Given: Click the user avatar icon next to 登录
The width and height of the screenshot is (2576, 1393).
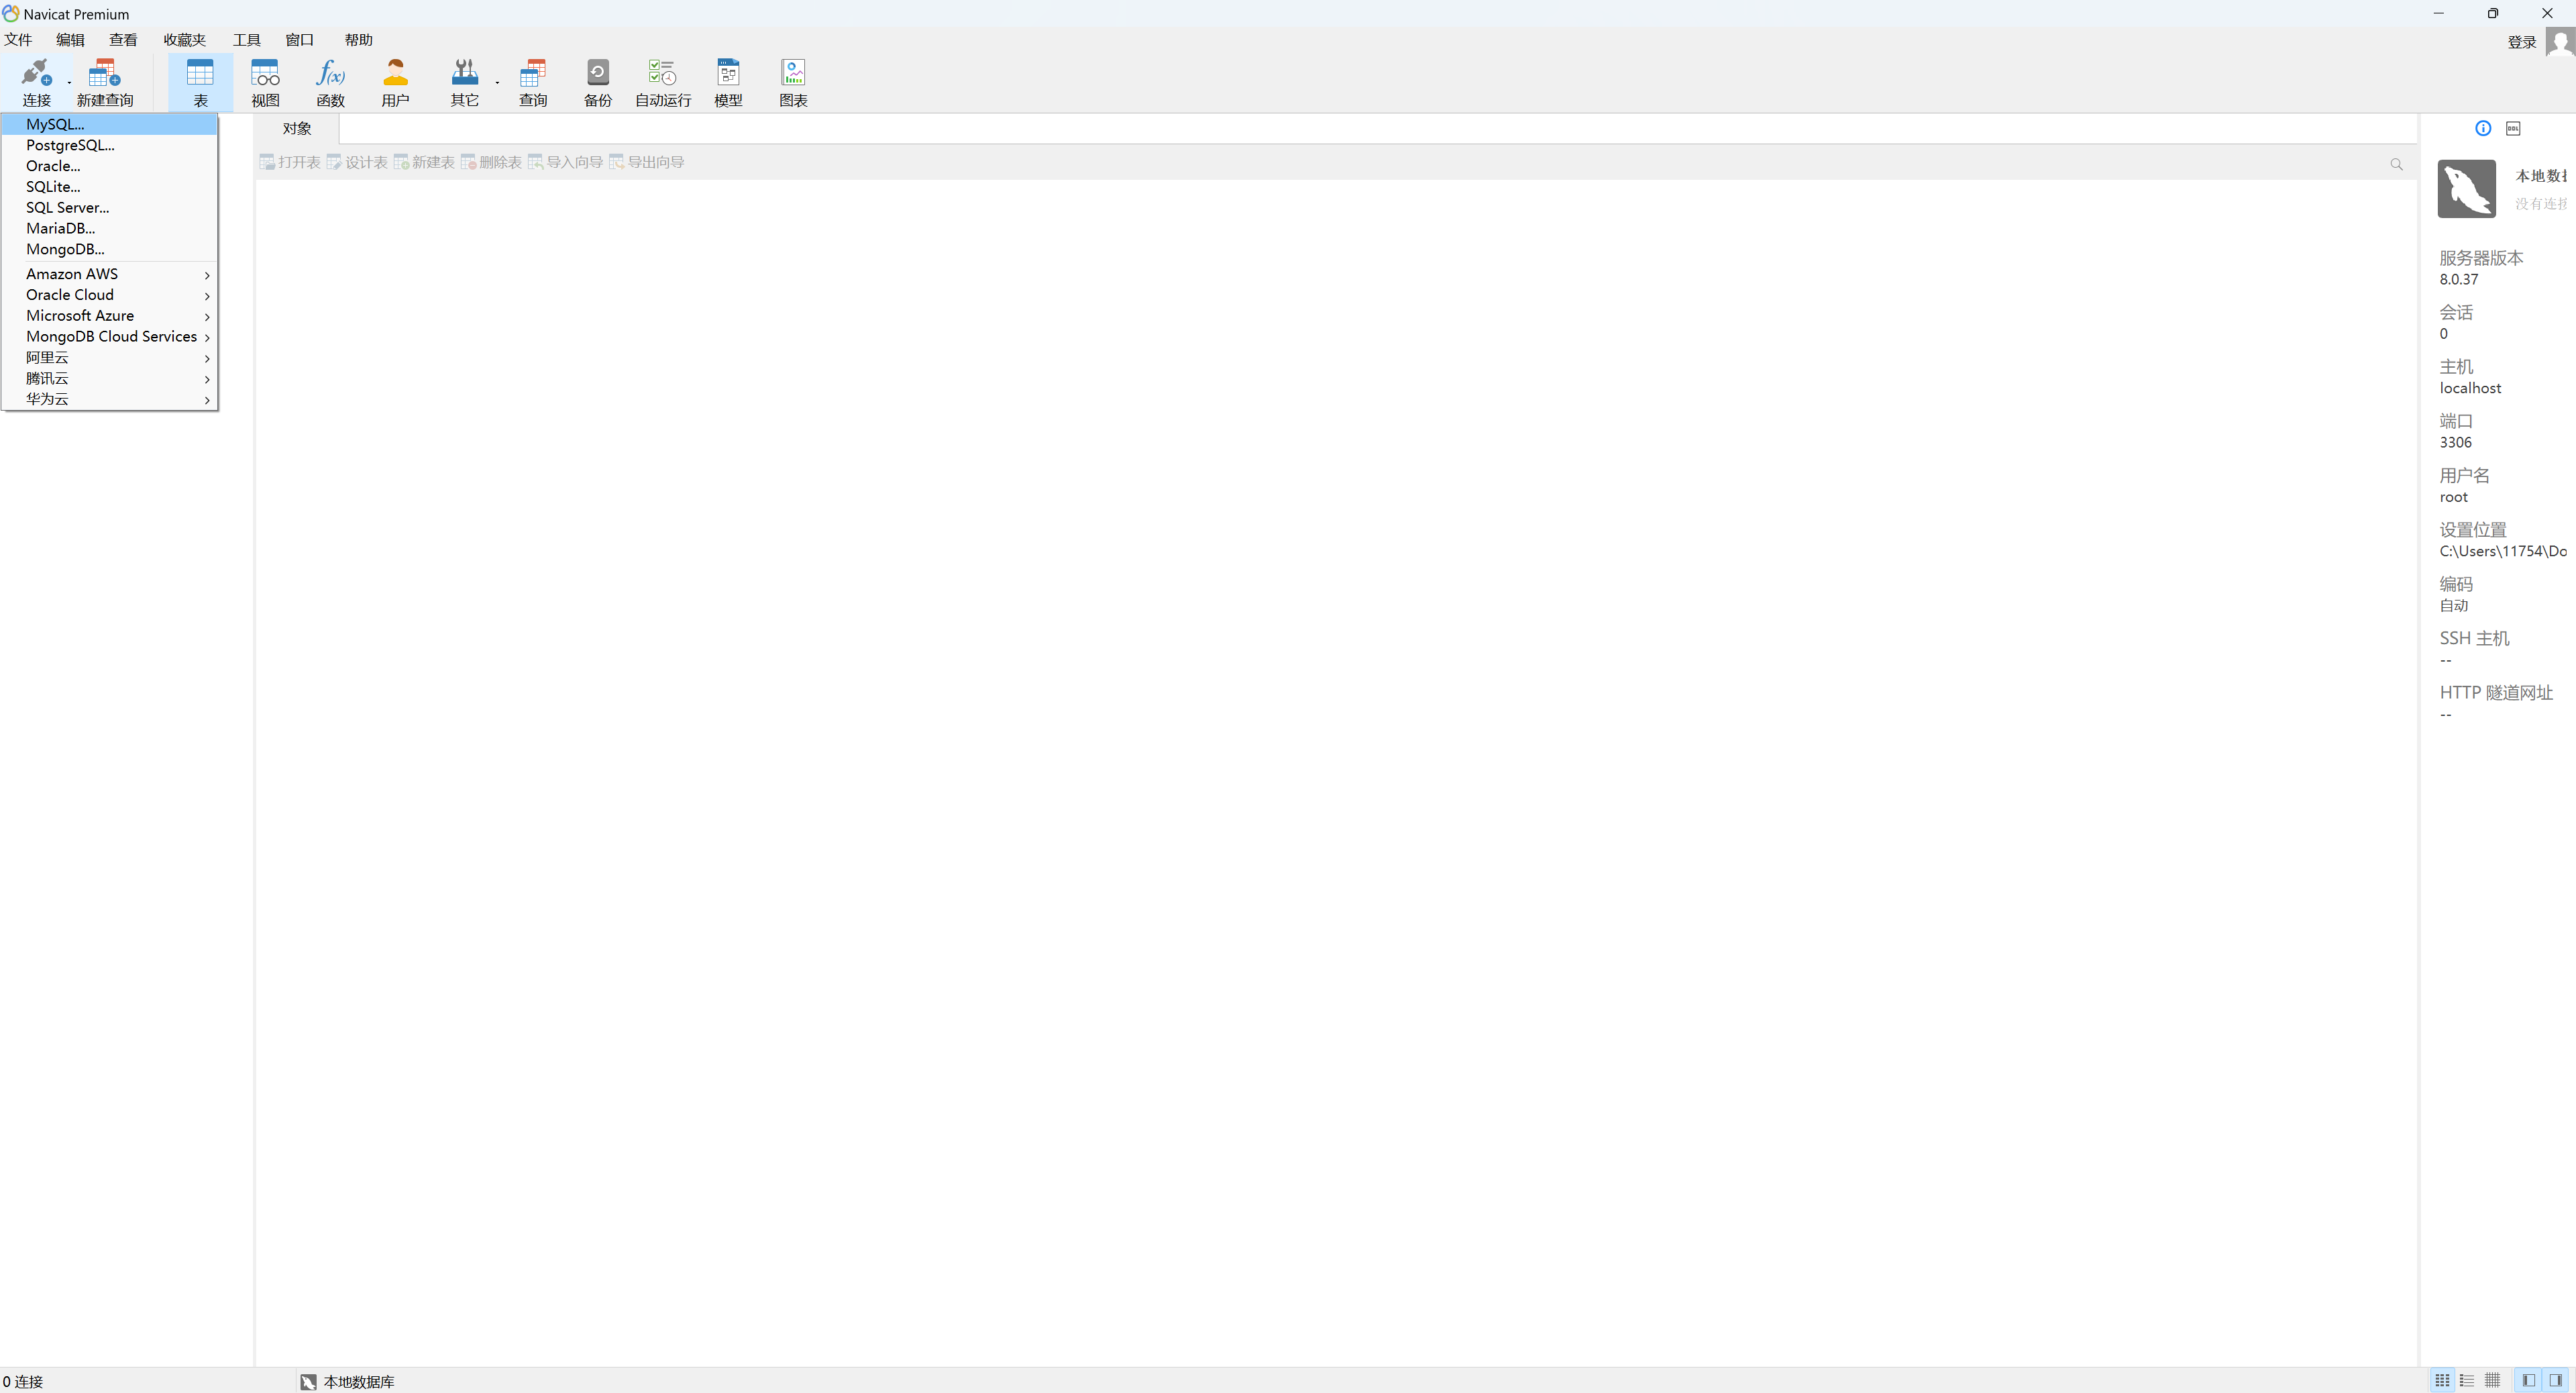Looking at the screenshot, I should (x=2560, y=42).
